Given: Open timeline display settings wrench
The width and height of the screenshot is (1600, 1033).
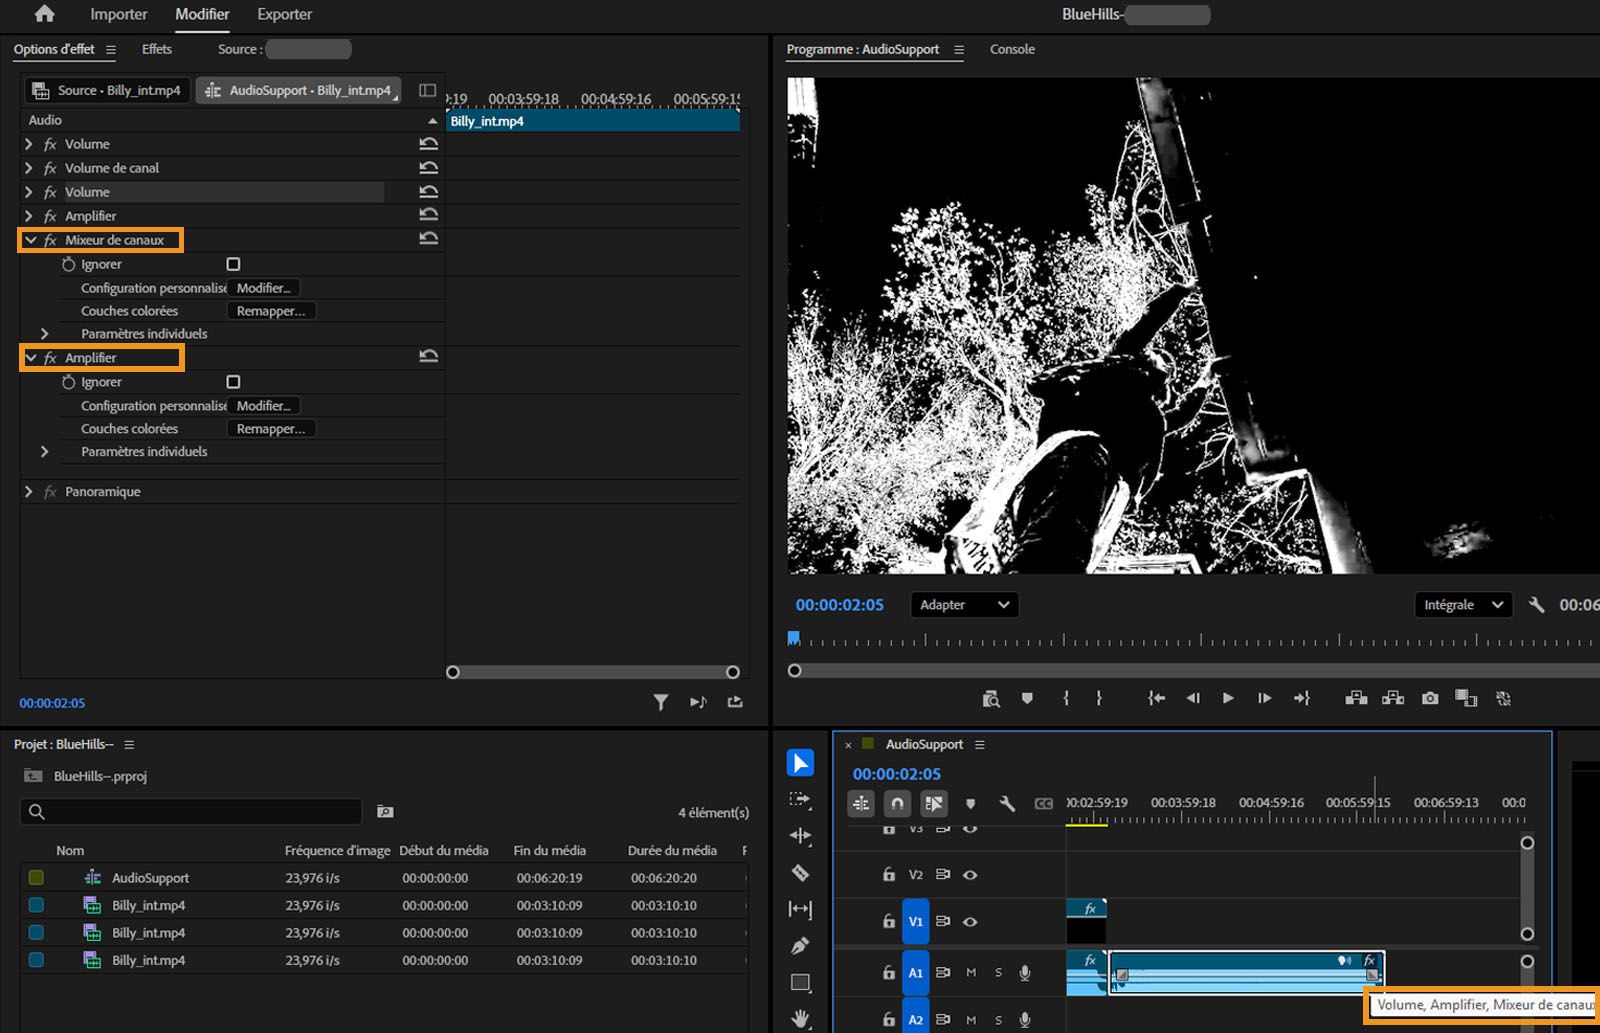Looking at the screenshot, I should coord(1007,803).
